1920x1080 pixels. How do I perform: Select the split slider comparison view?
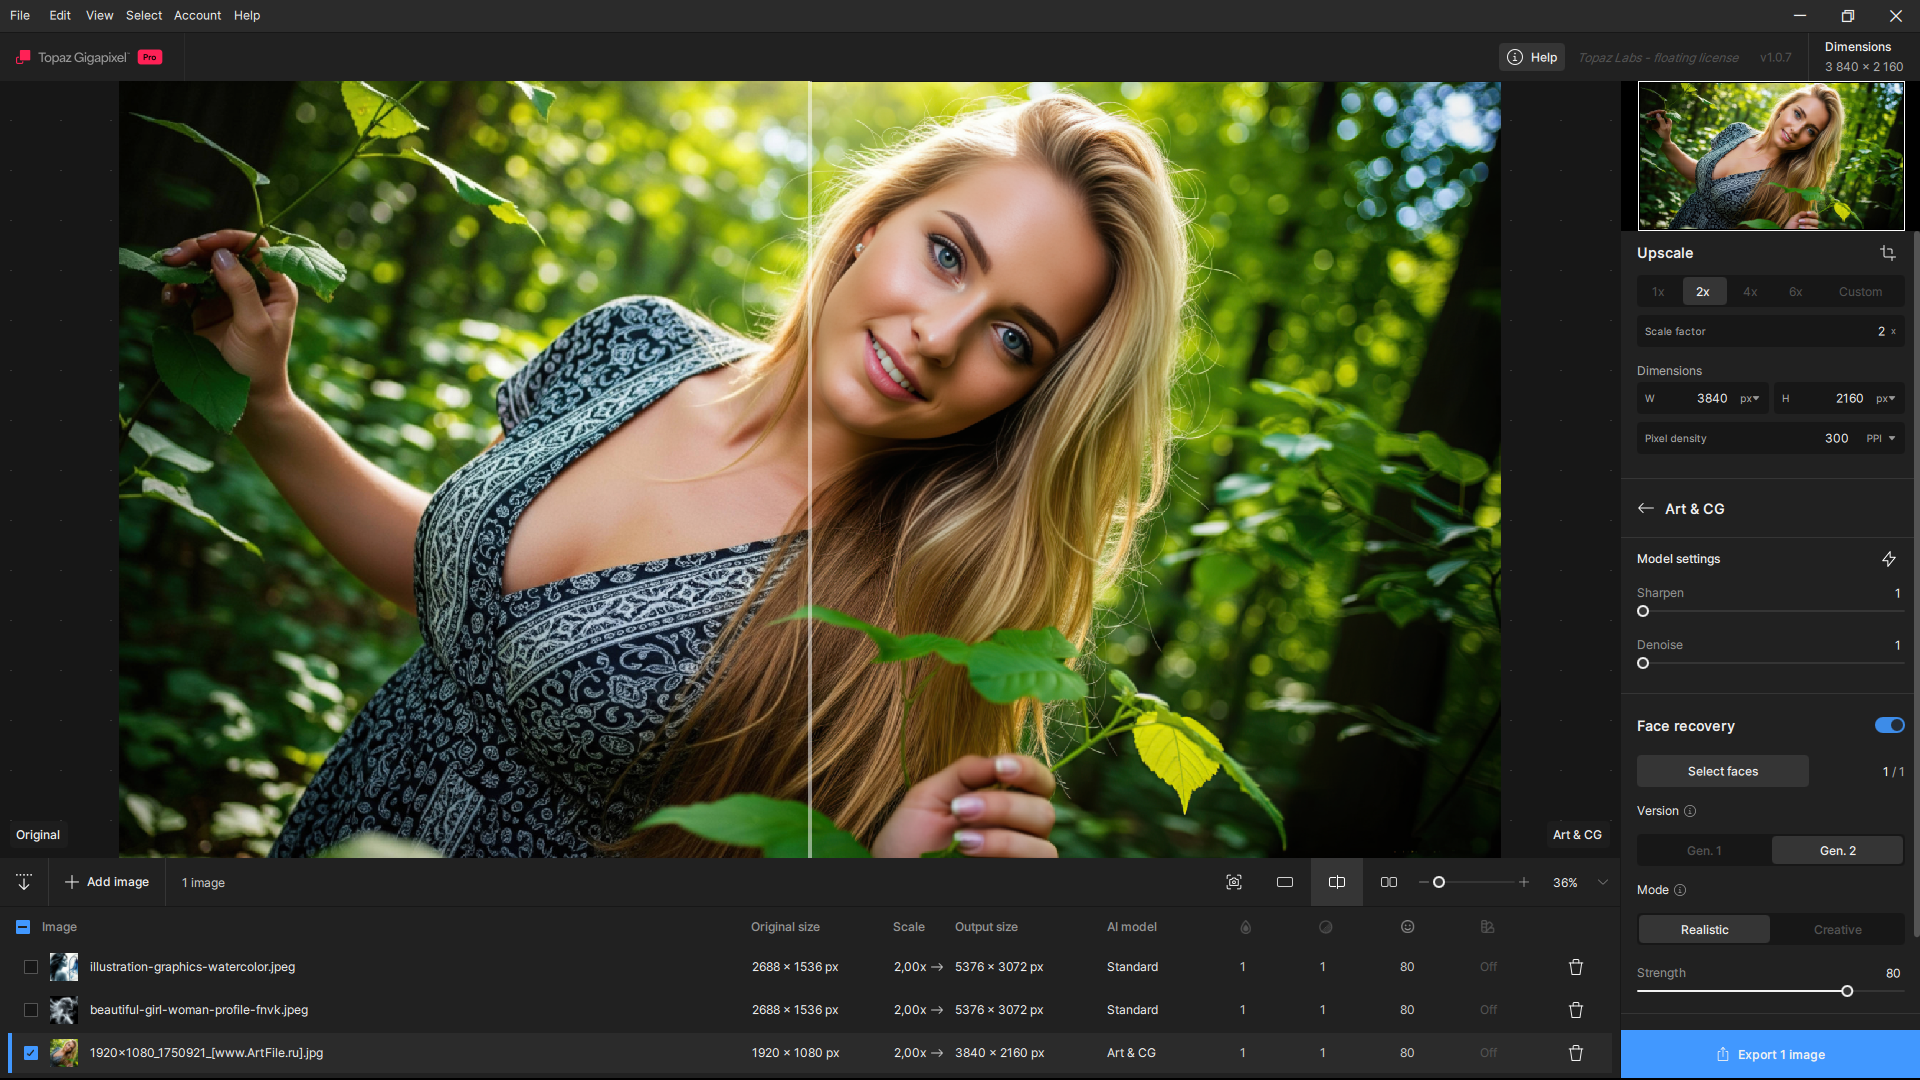point(1336,882)
